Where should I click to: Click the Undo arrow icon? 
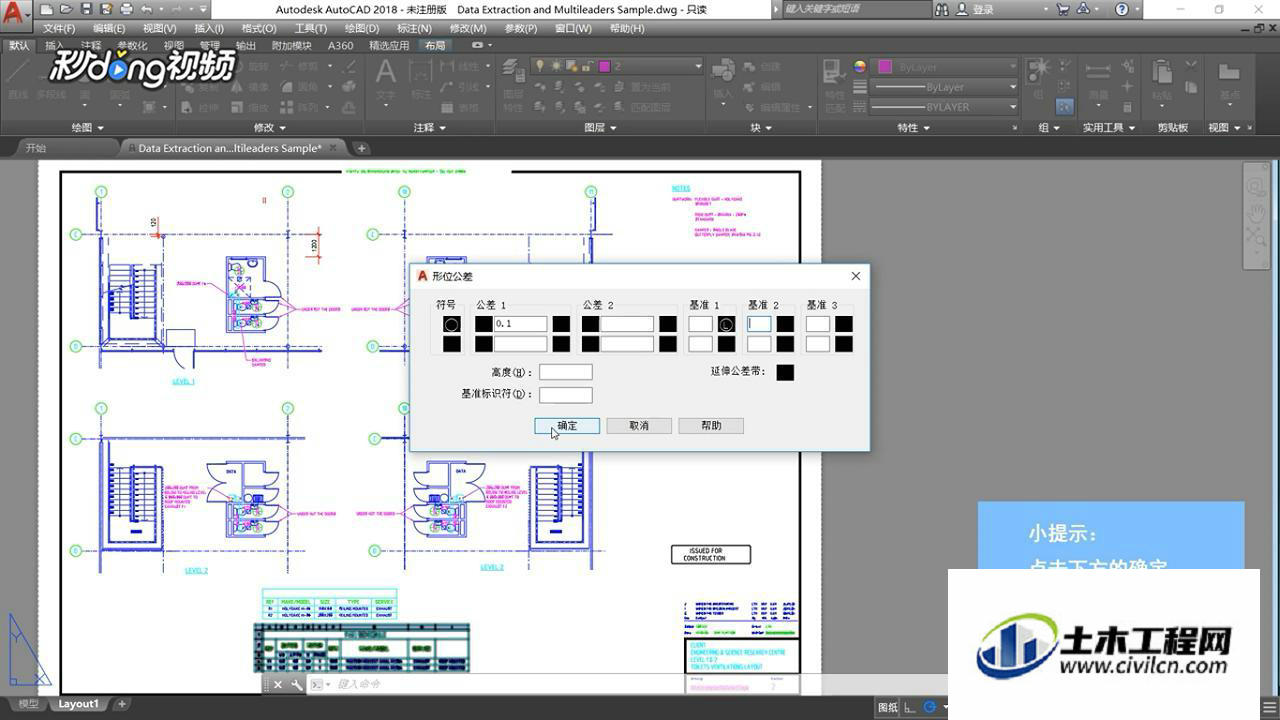point(147,9)
